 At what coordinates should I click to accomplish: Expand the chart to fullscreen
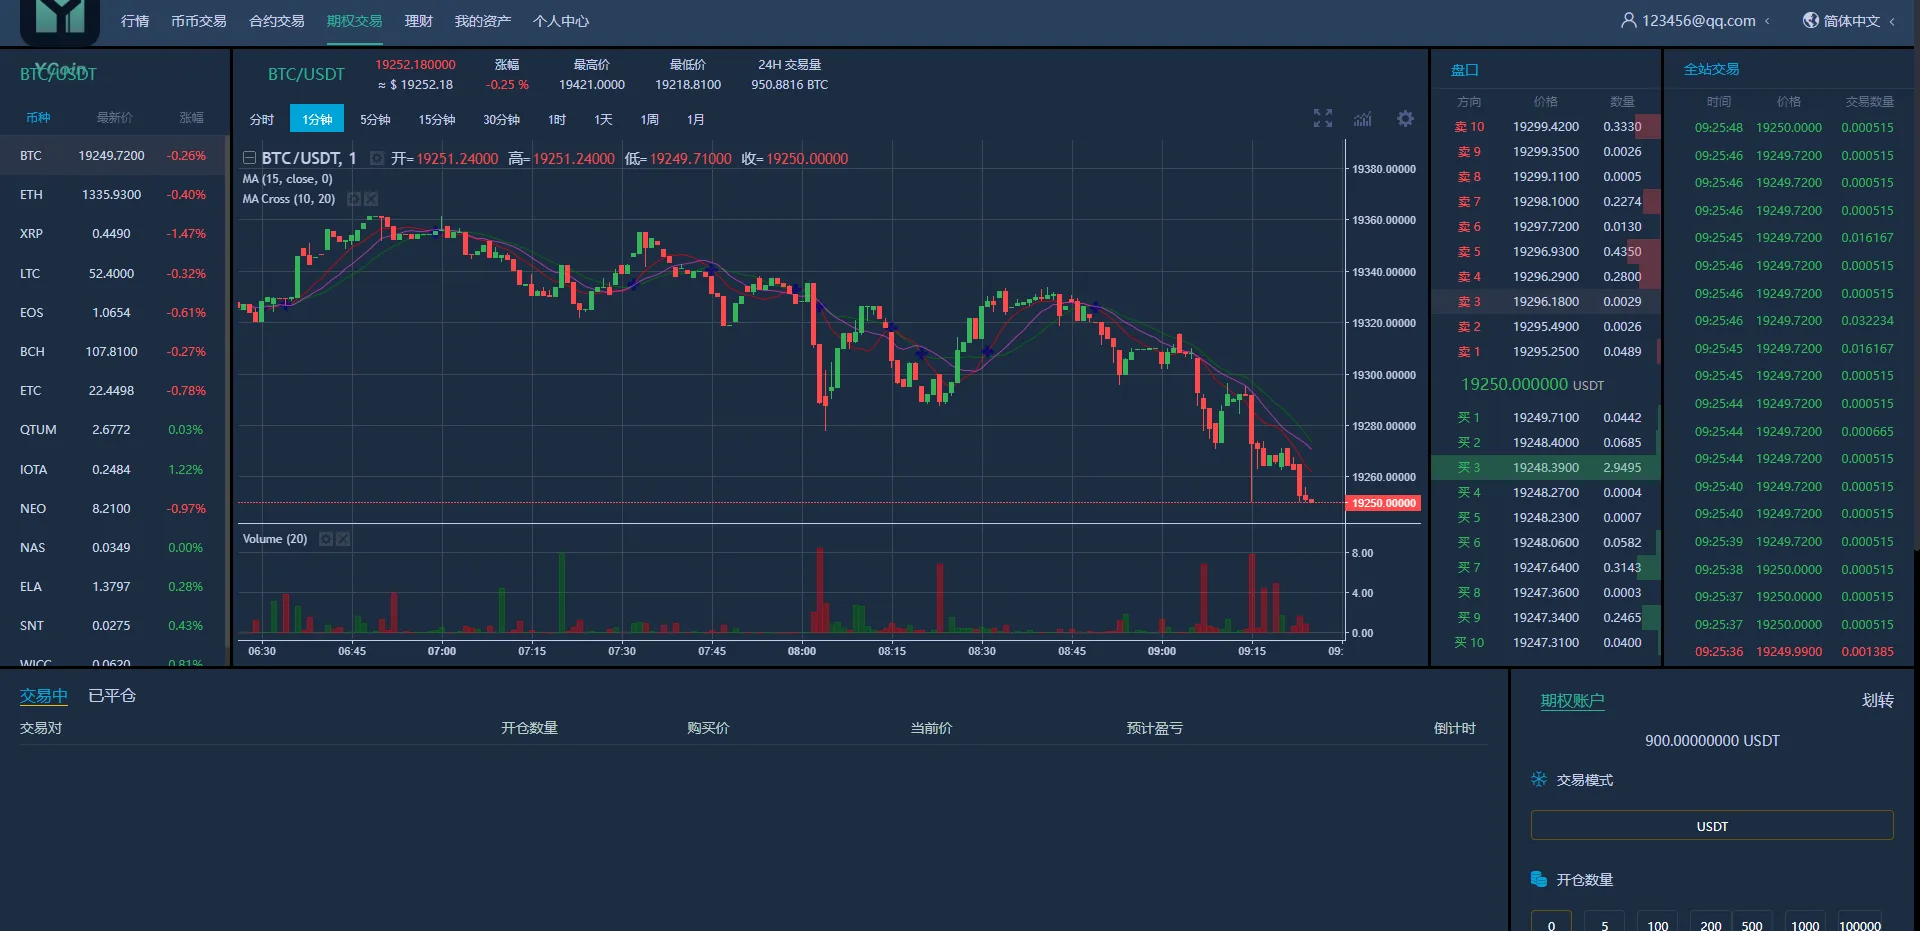point(1322,118)
